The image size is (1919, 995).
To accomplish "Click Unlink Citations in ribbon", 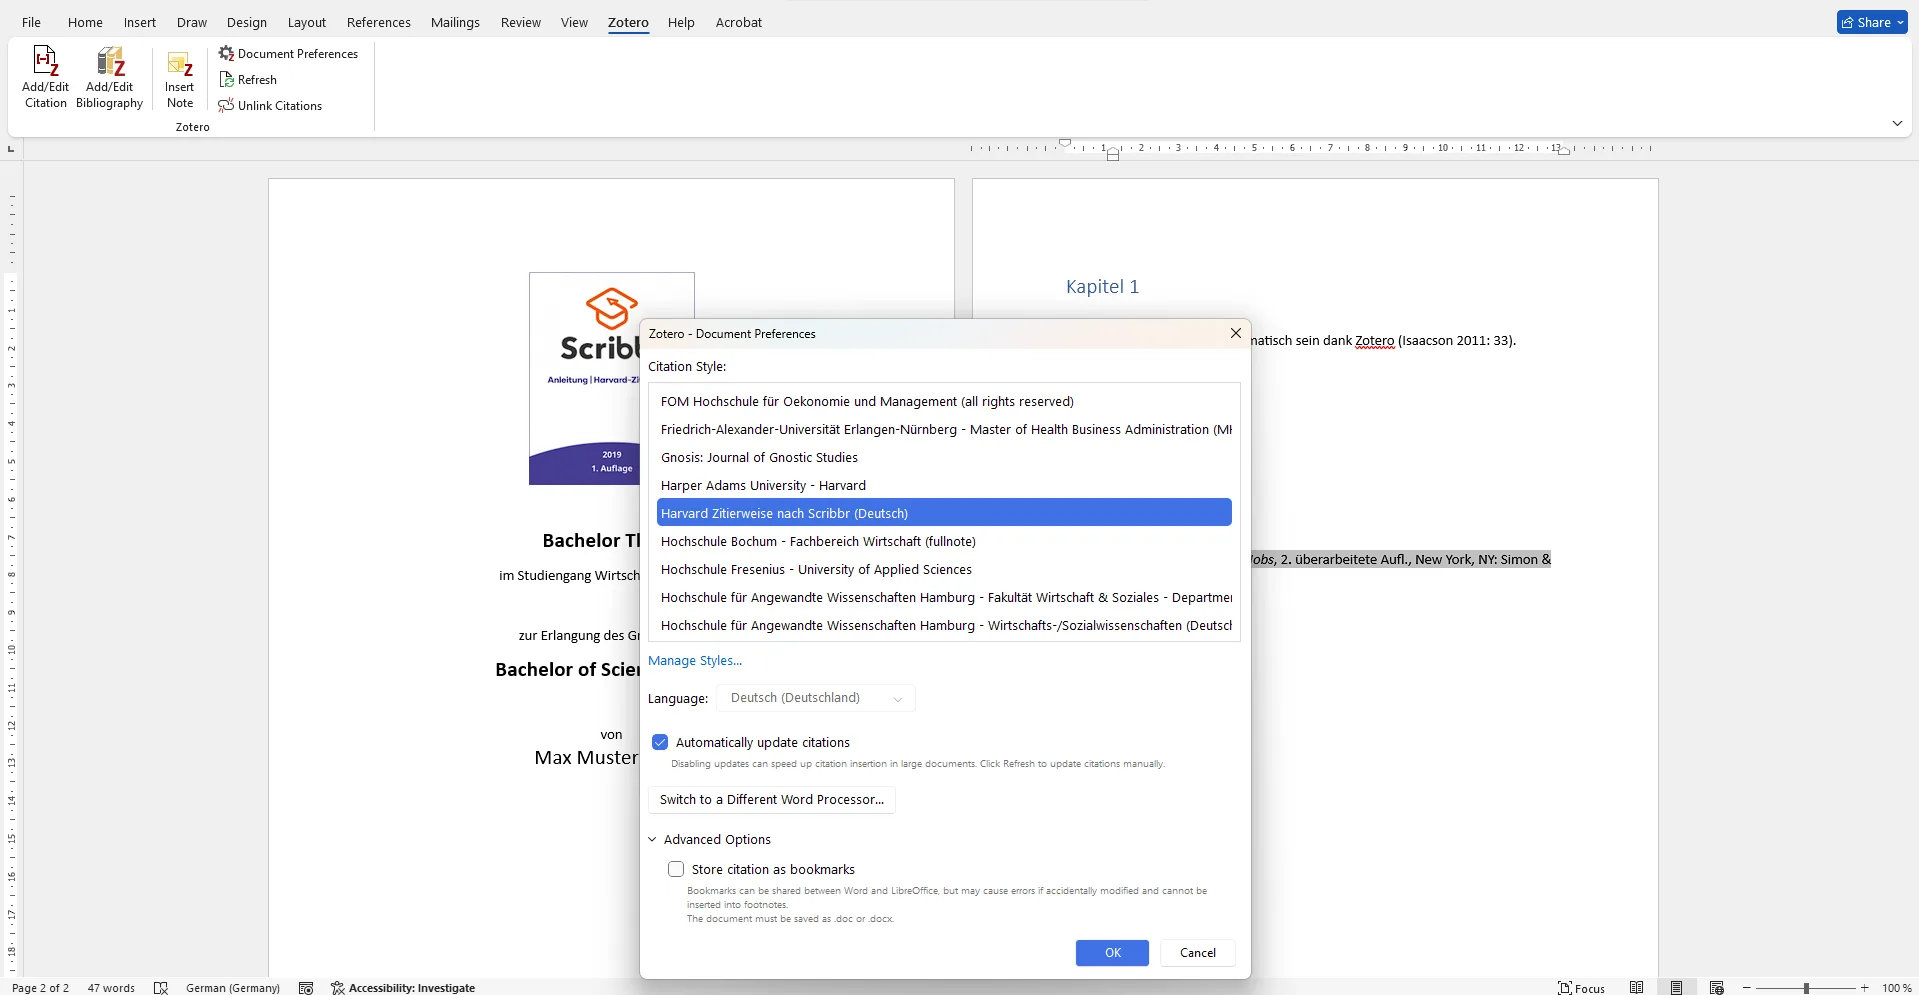I will 270,106.
